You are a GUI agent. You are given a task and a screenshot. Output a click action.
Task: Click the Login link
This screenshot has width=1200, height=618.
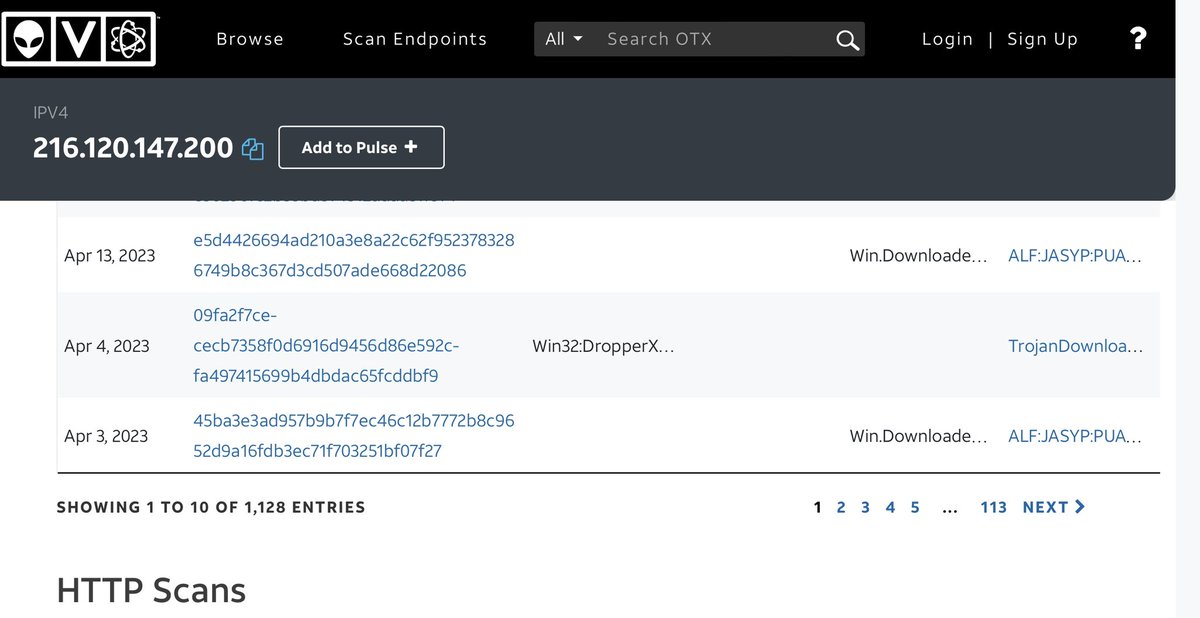click(947, 39)
